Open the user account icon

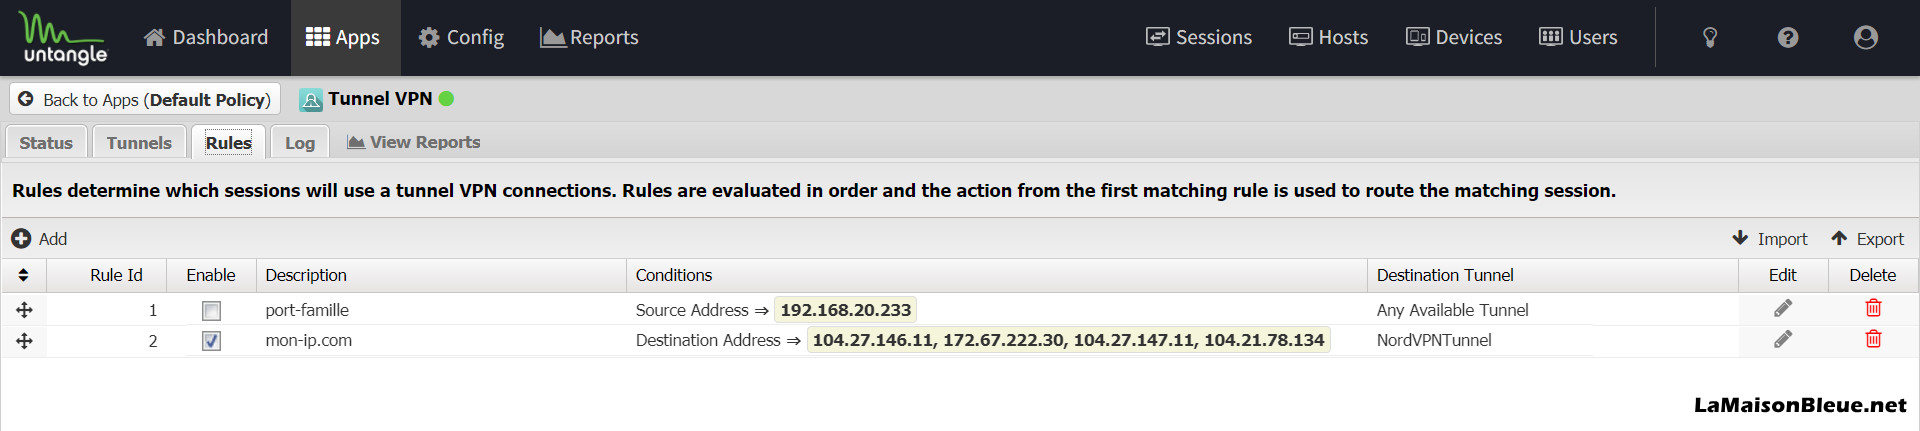tap(1866, 38)
